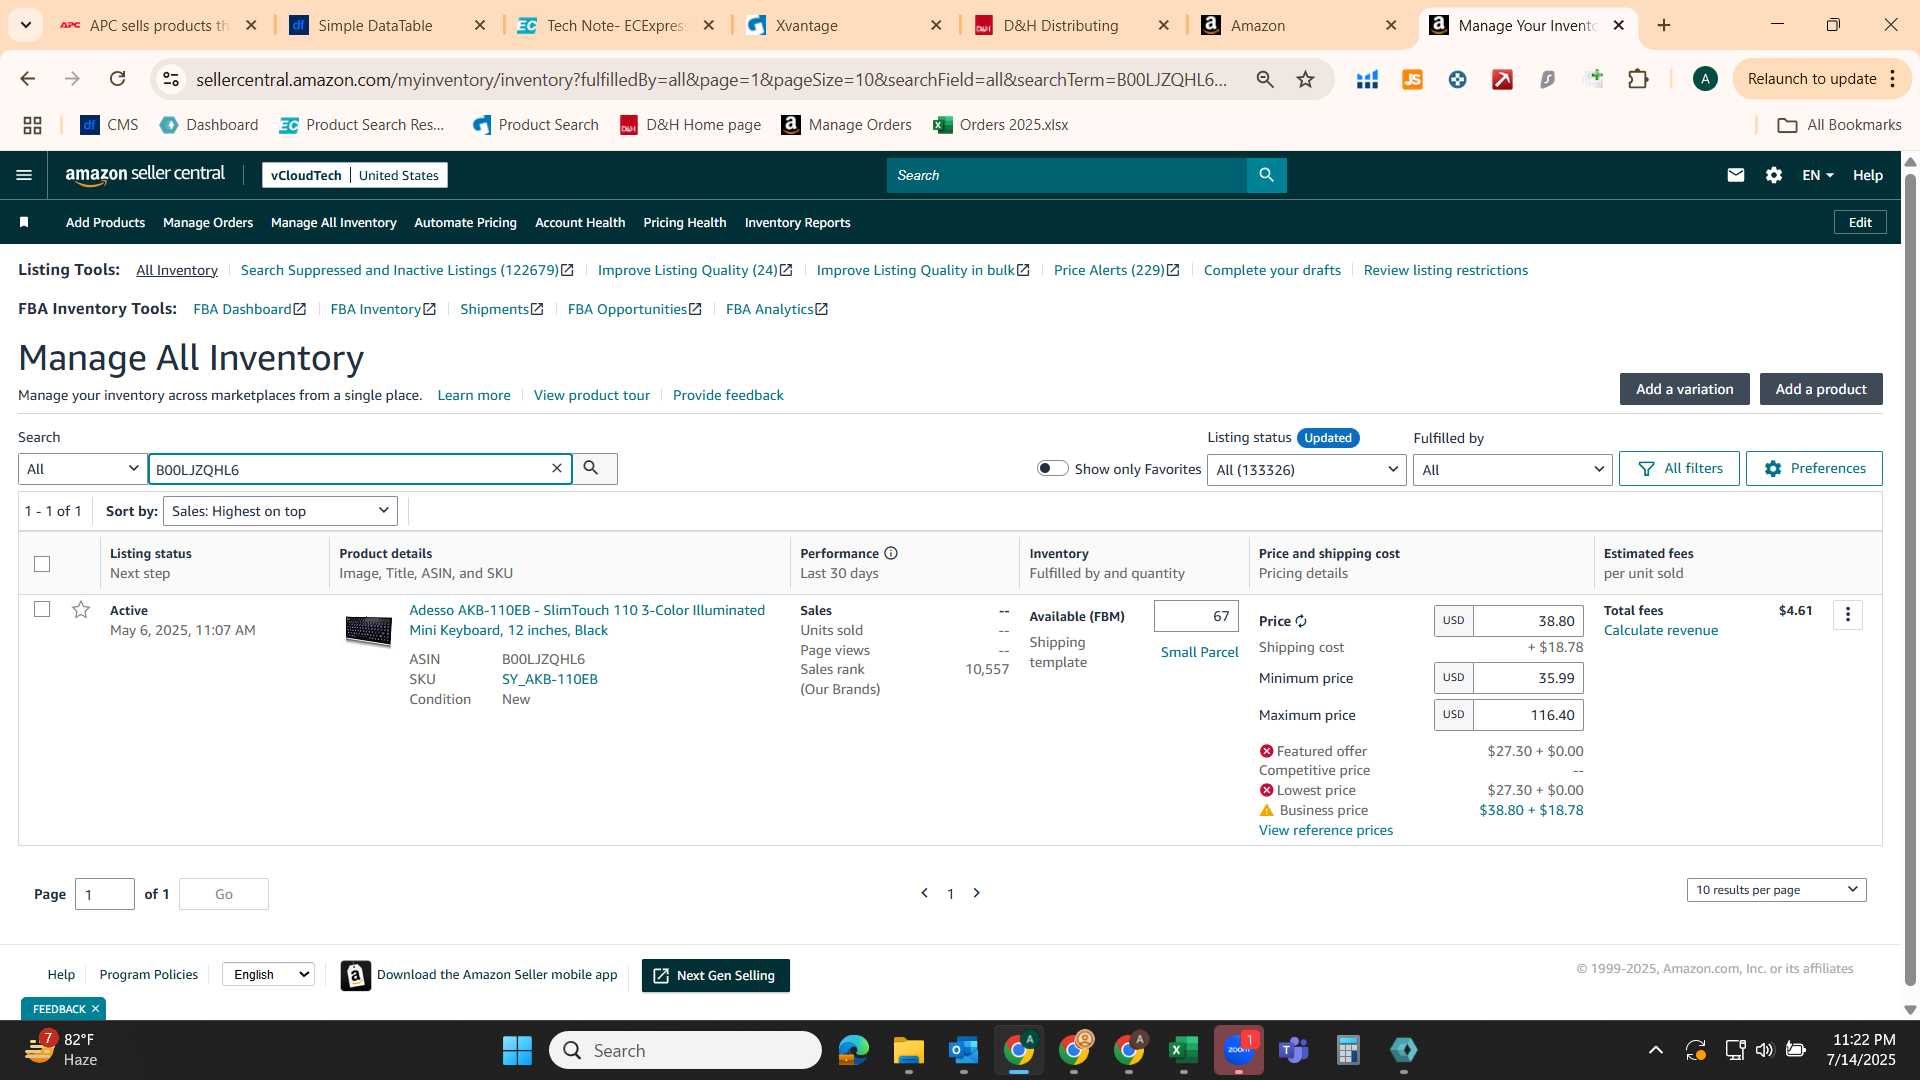Open Chrome profile avatar A

coord(1705,79)
